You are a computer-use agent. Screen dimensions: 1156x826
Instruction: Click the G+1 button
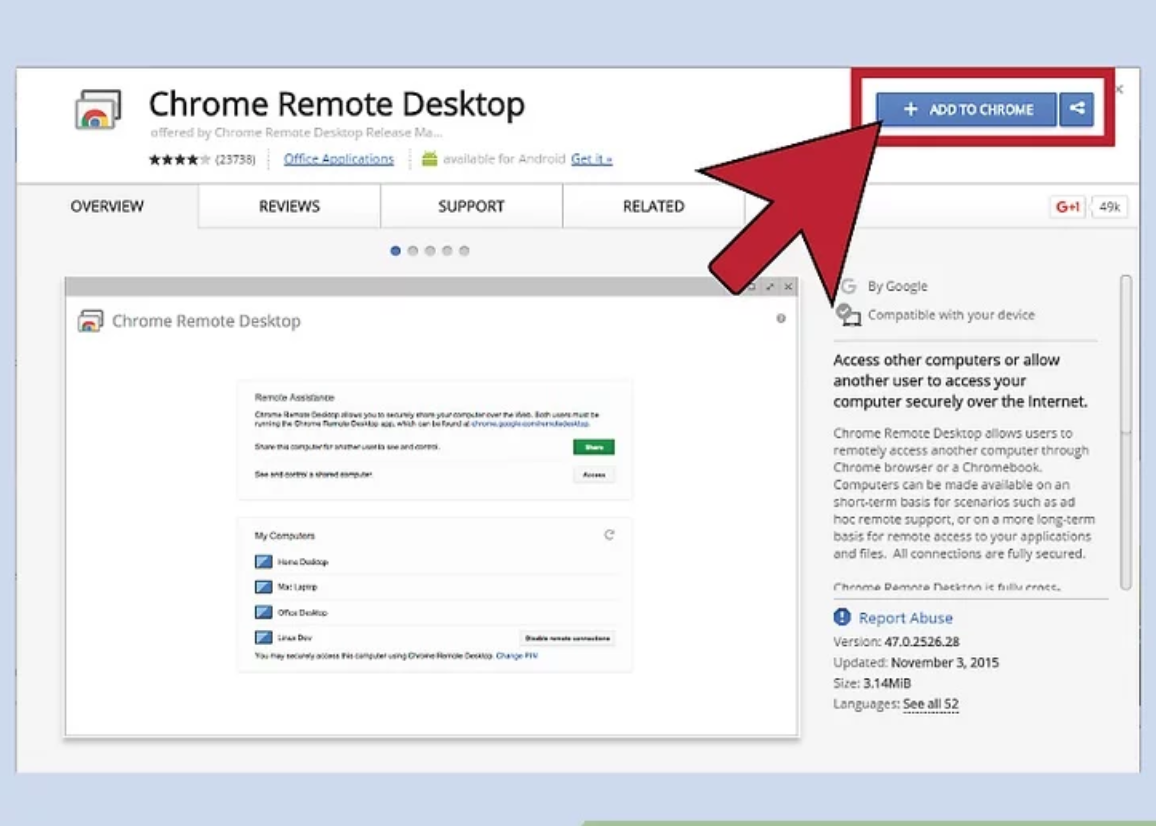coord(1068,206)
